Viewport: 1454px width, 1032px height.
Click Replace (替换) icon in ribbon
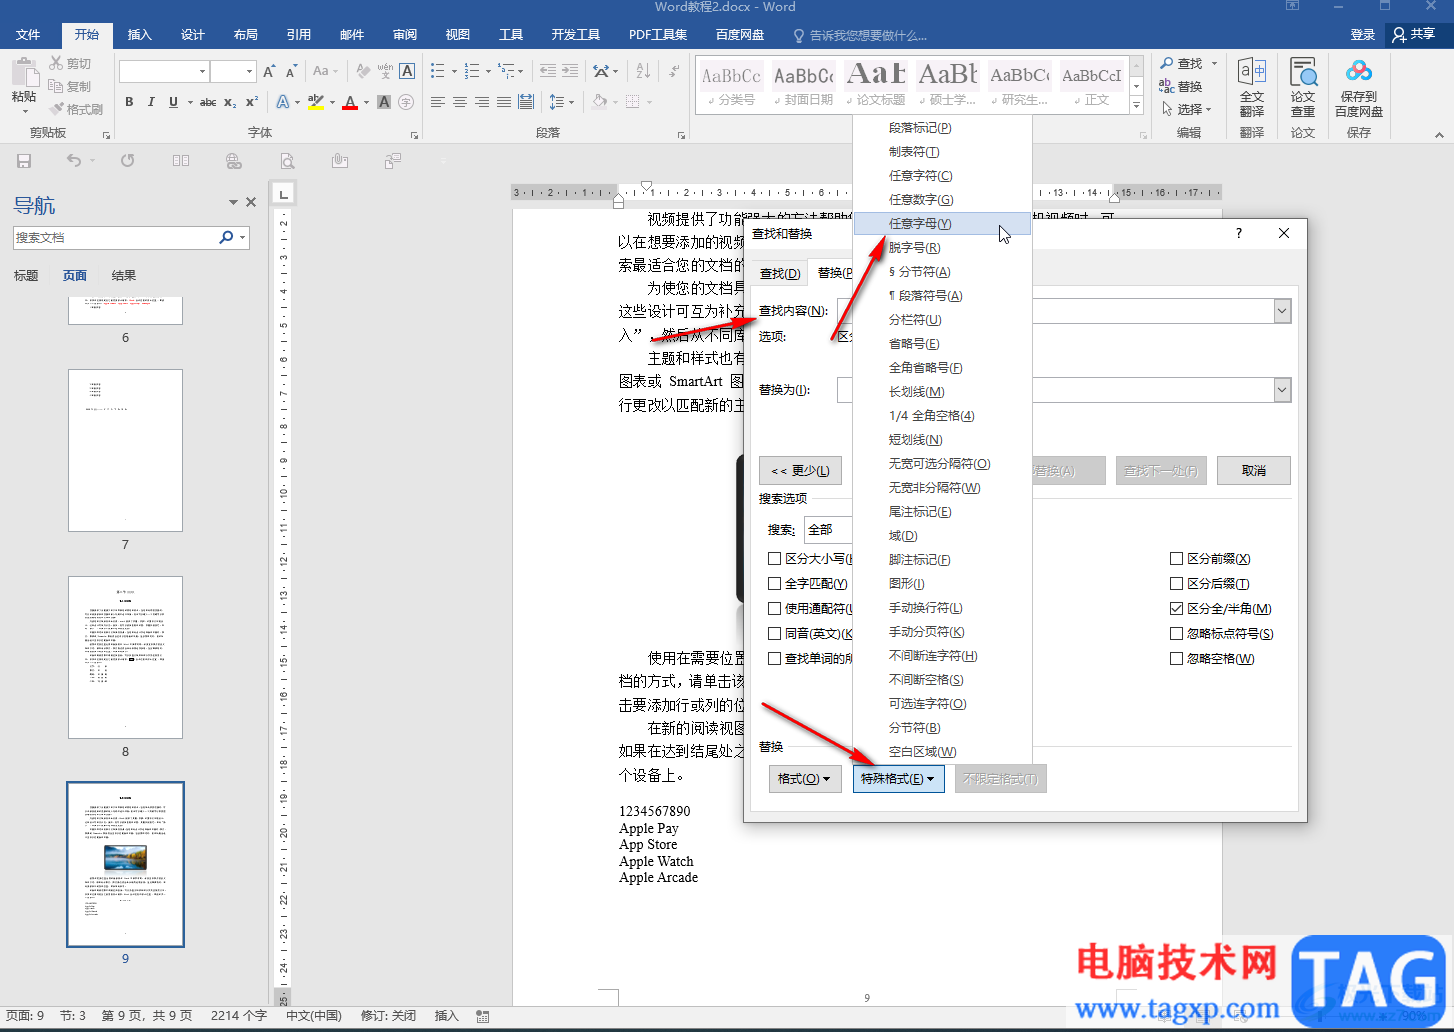click(1167, 86)
